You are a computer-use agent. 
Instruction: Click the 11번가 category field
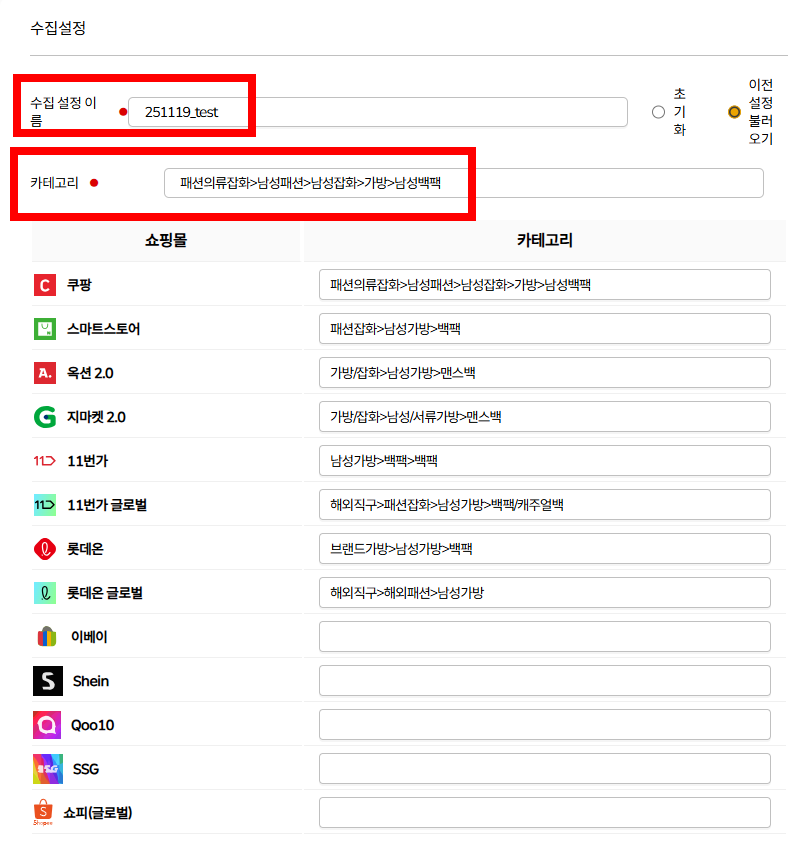click(x=545, y=461)
